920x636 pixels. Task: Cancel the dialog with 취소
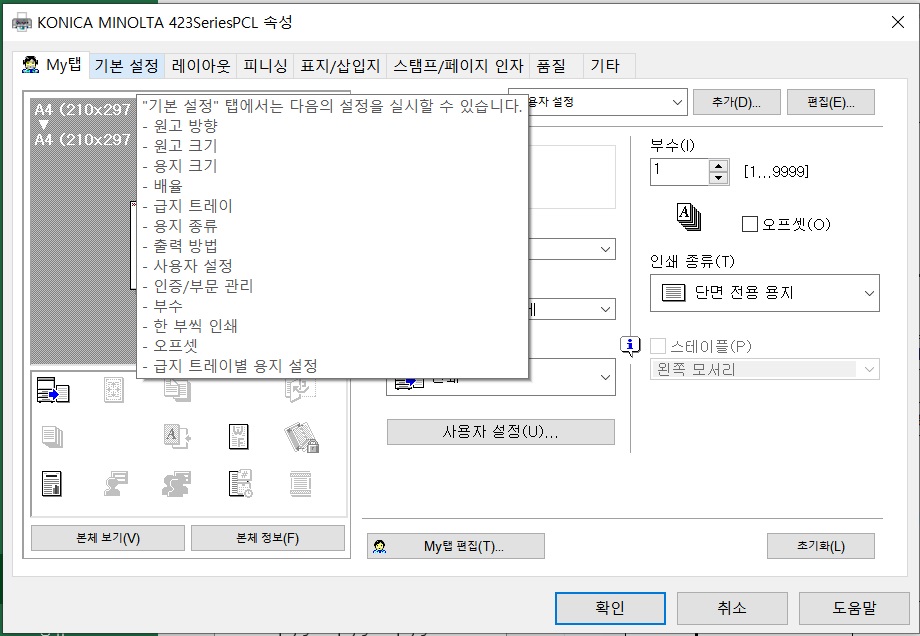click(x=732, y=608)
